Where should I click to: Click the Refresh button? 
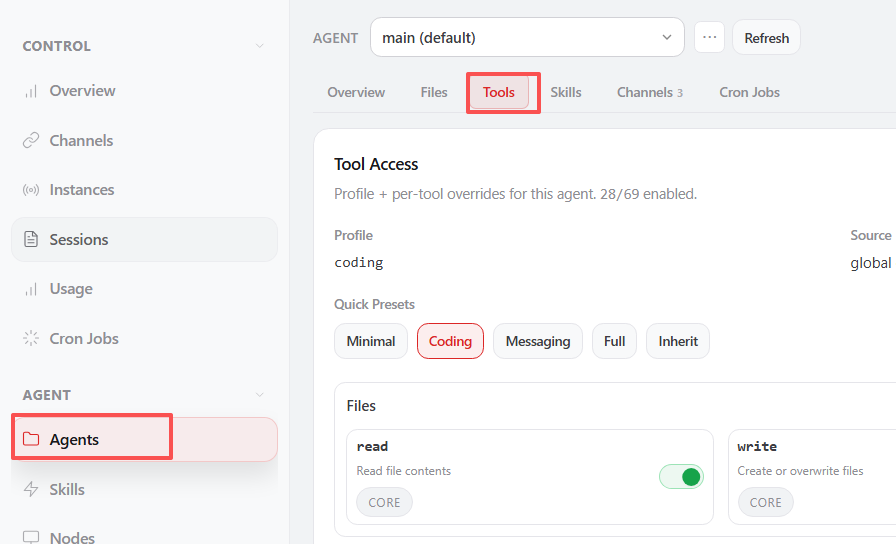(766, 38)
